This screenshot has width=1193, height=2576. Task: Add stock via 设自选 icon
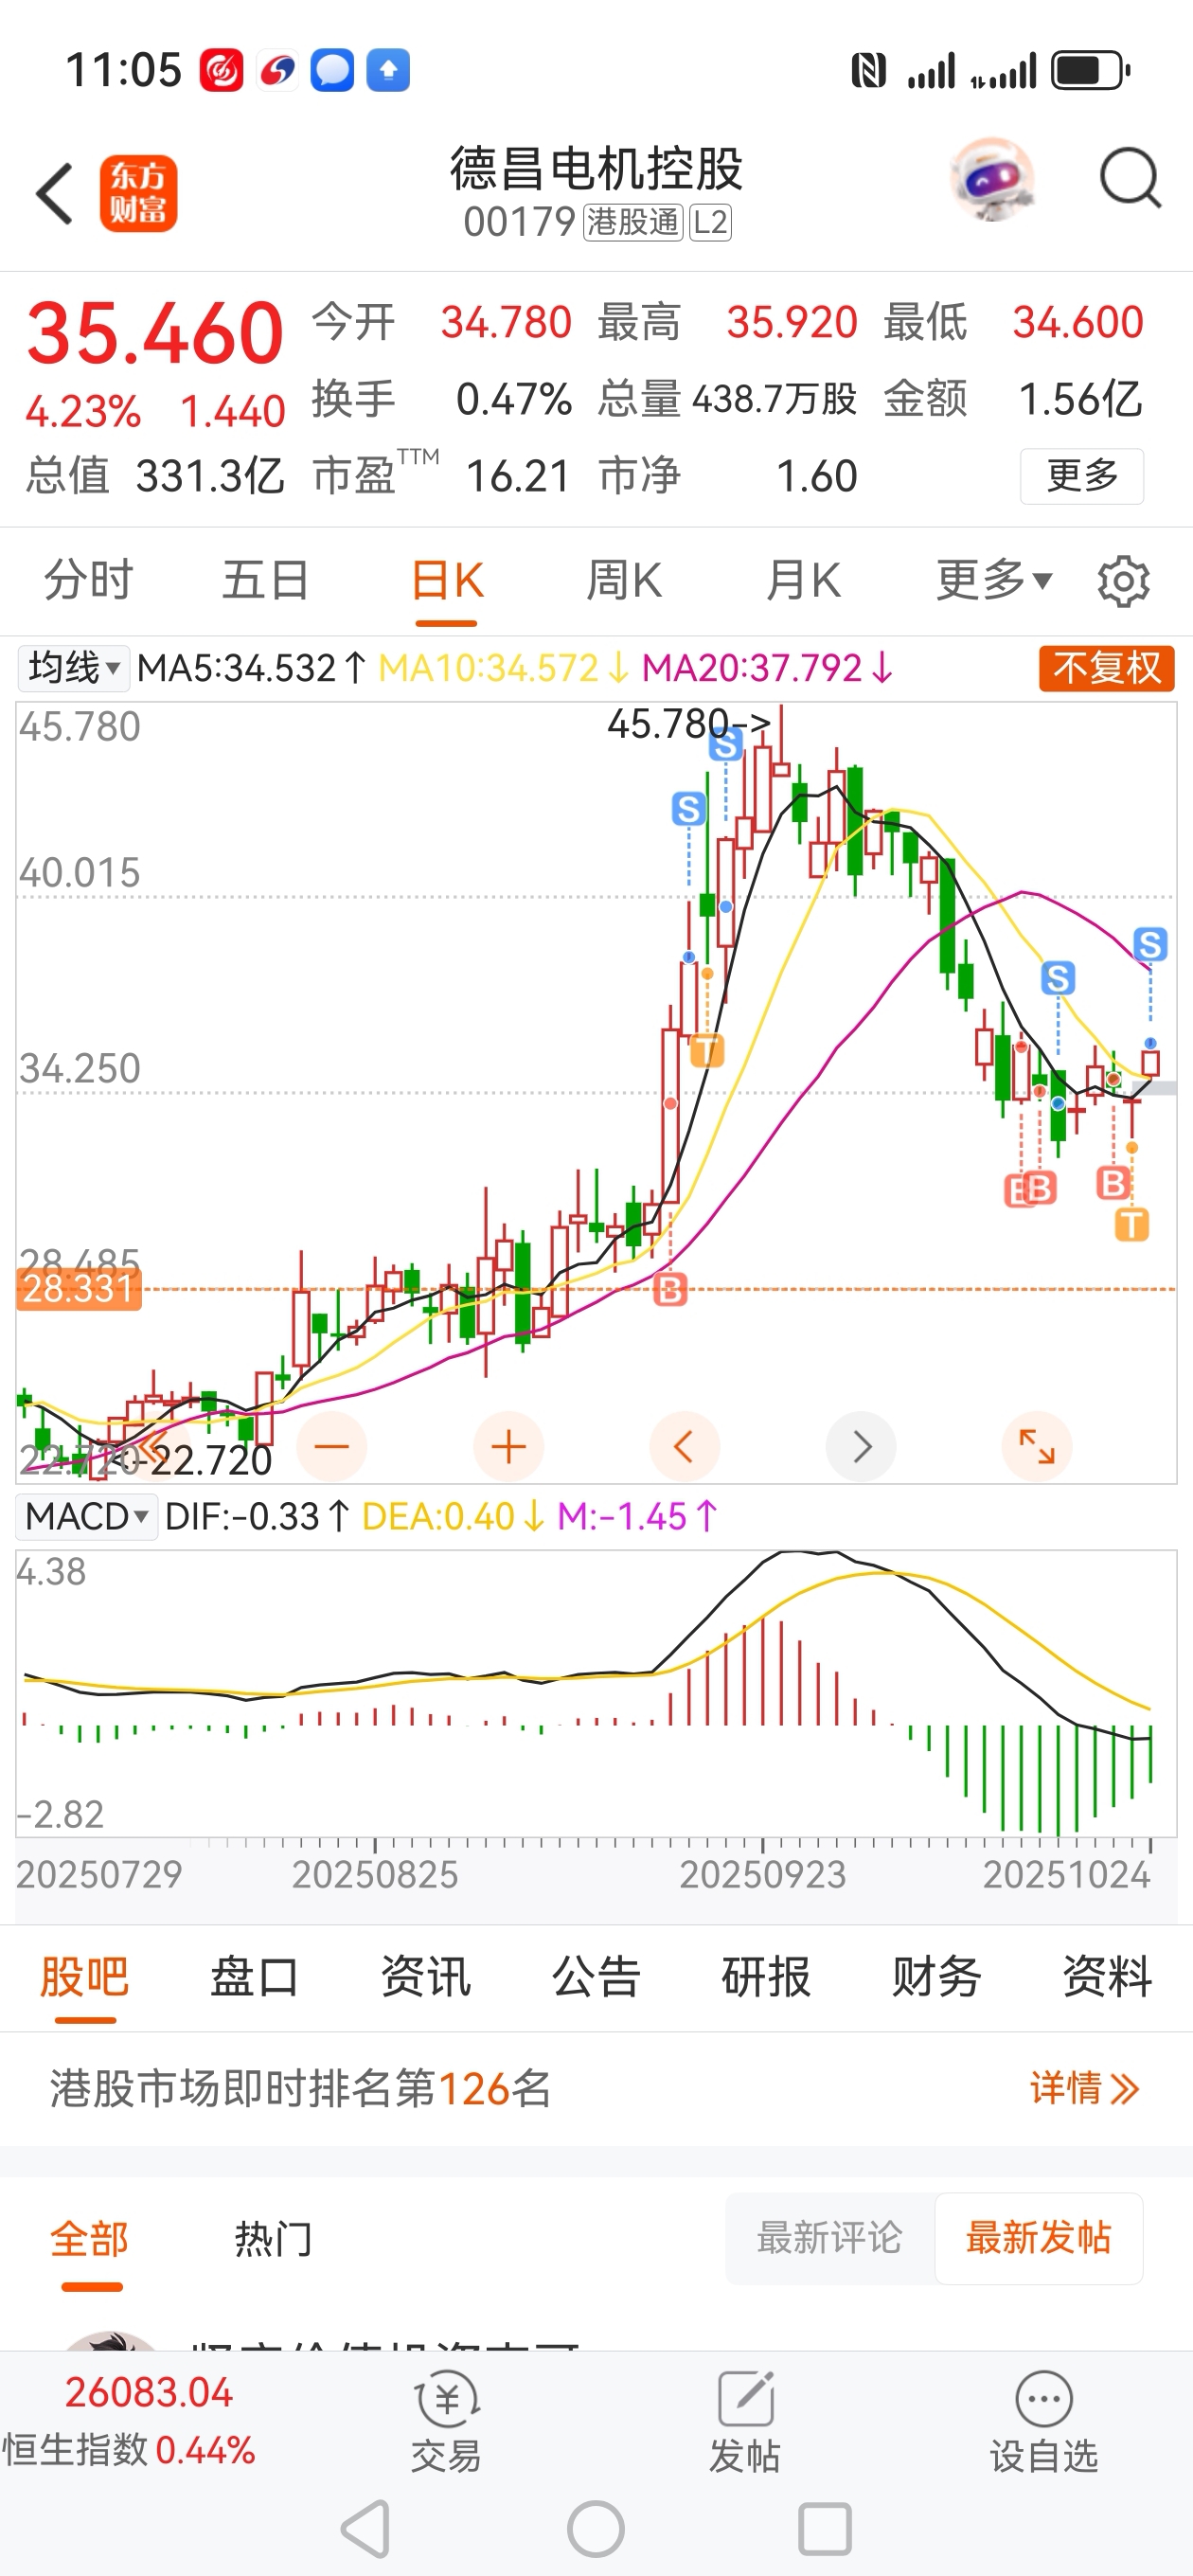click(1044, 2421)
